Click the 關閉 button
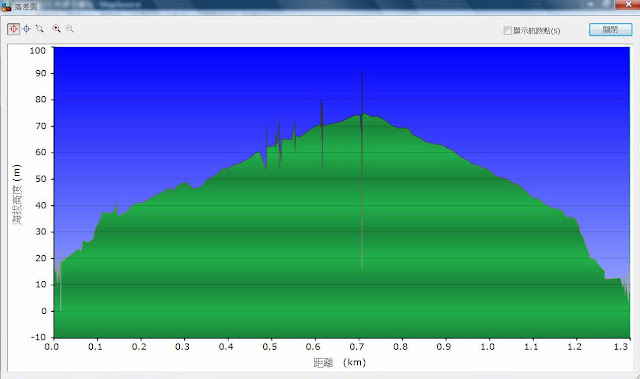The width and height of the screenshot is (640, 379). tap(610, 29)
